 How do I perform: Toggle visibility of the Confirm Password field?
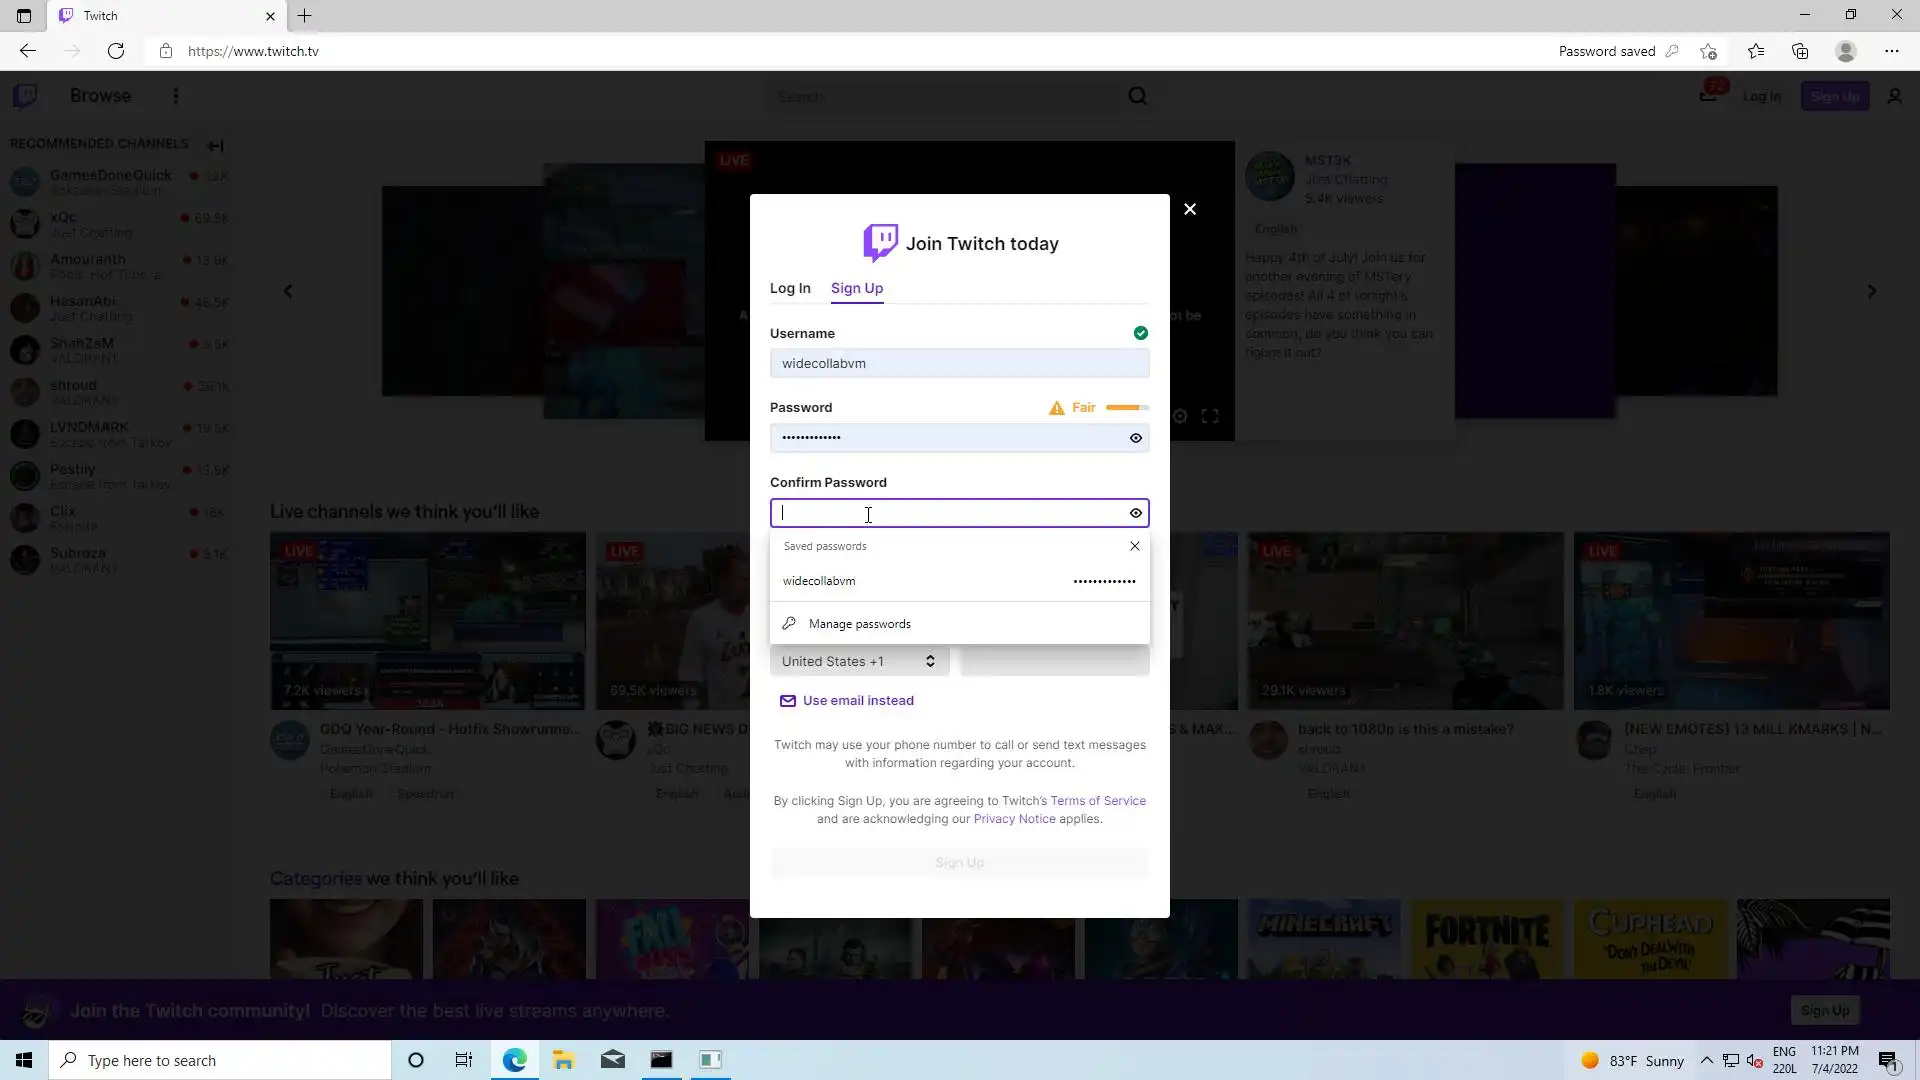(1136, 513)
